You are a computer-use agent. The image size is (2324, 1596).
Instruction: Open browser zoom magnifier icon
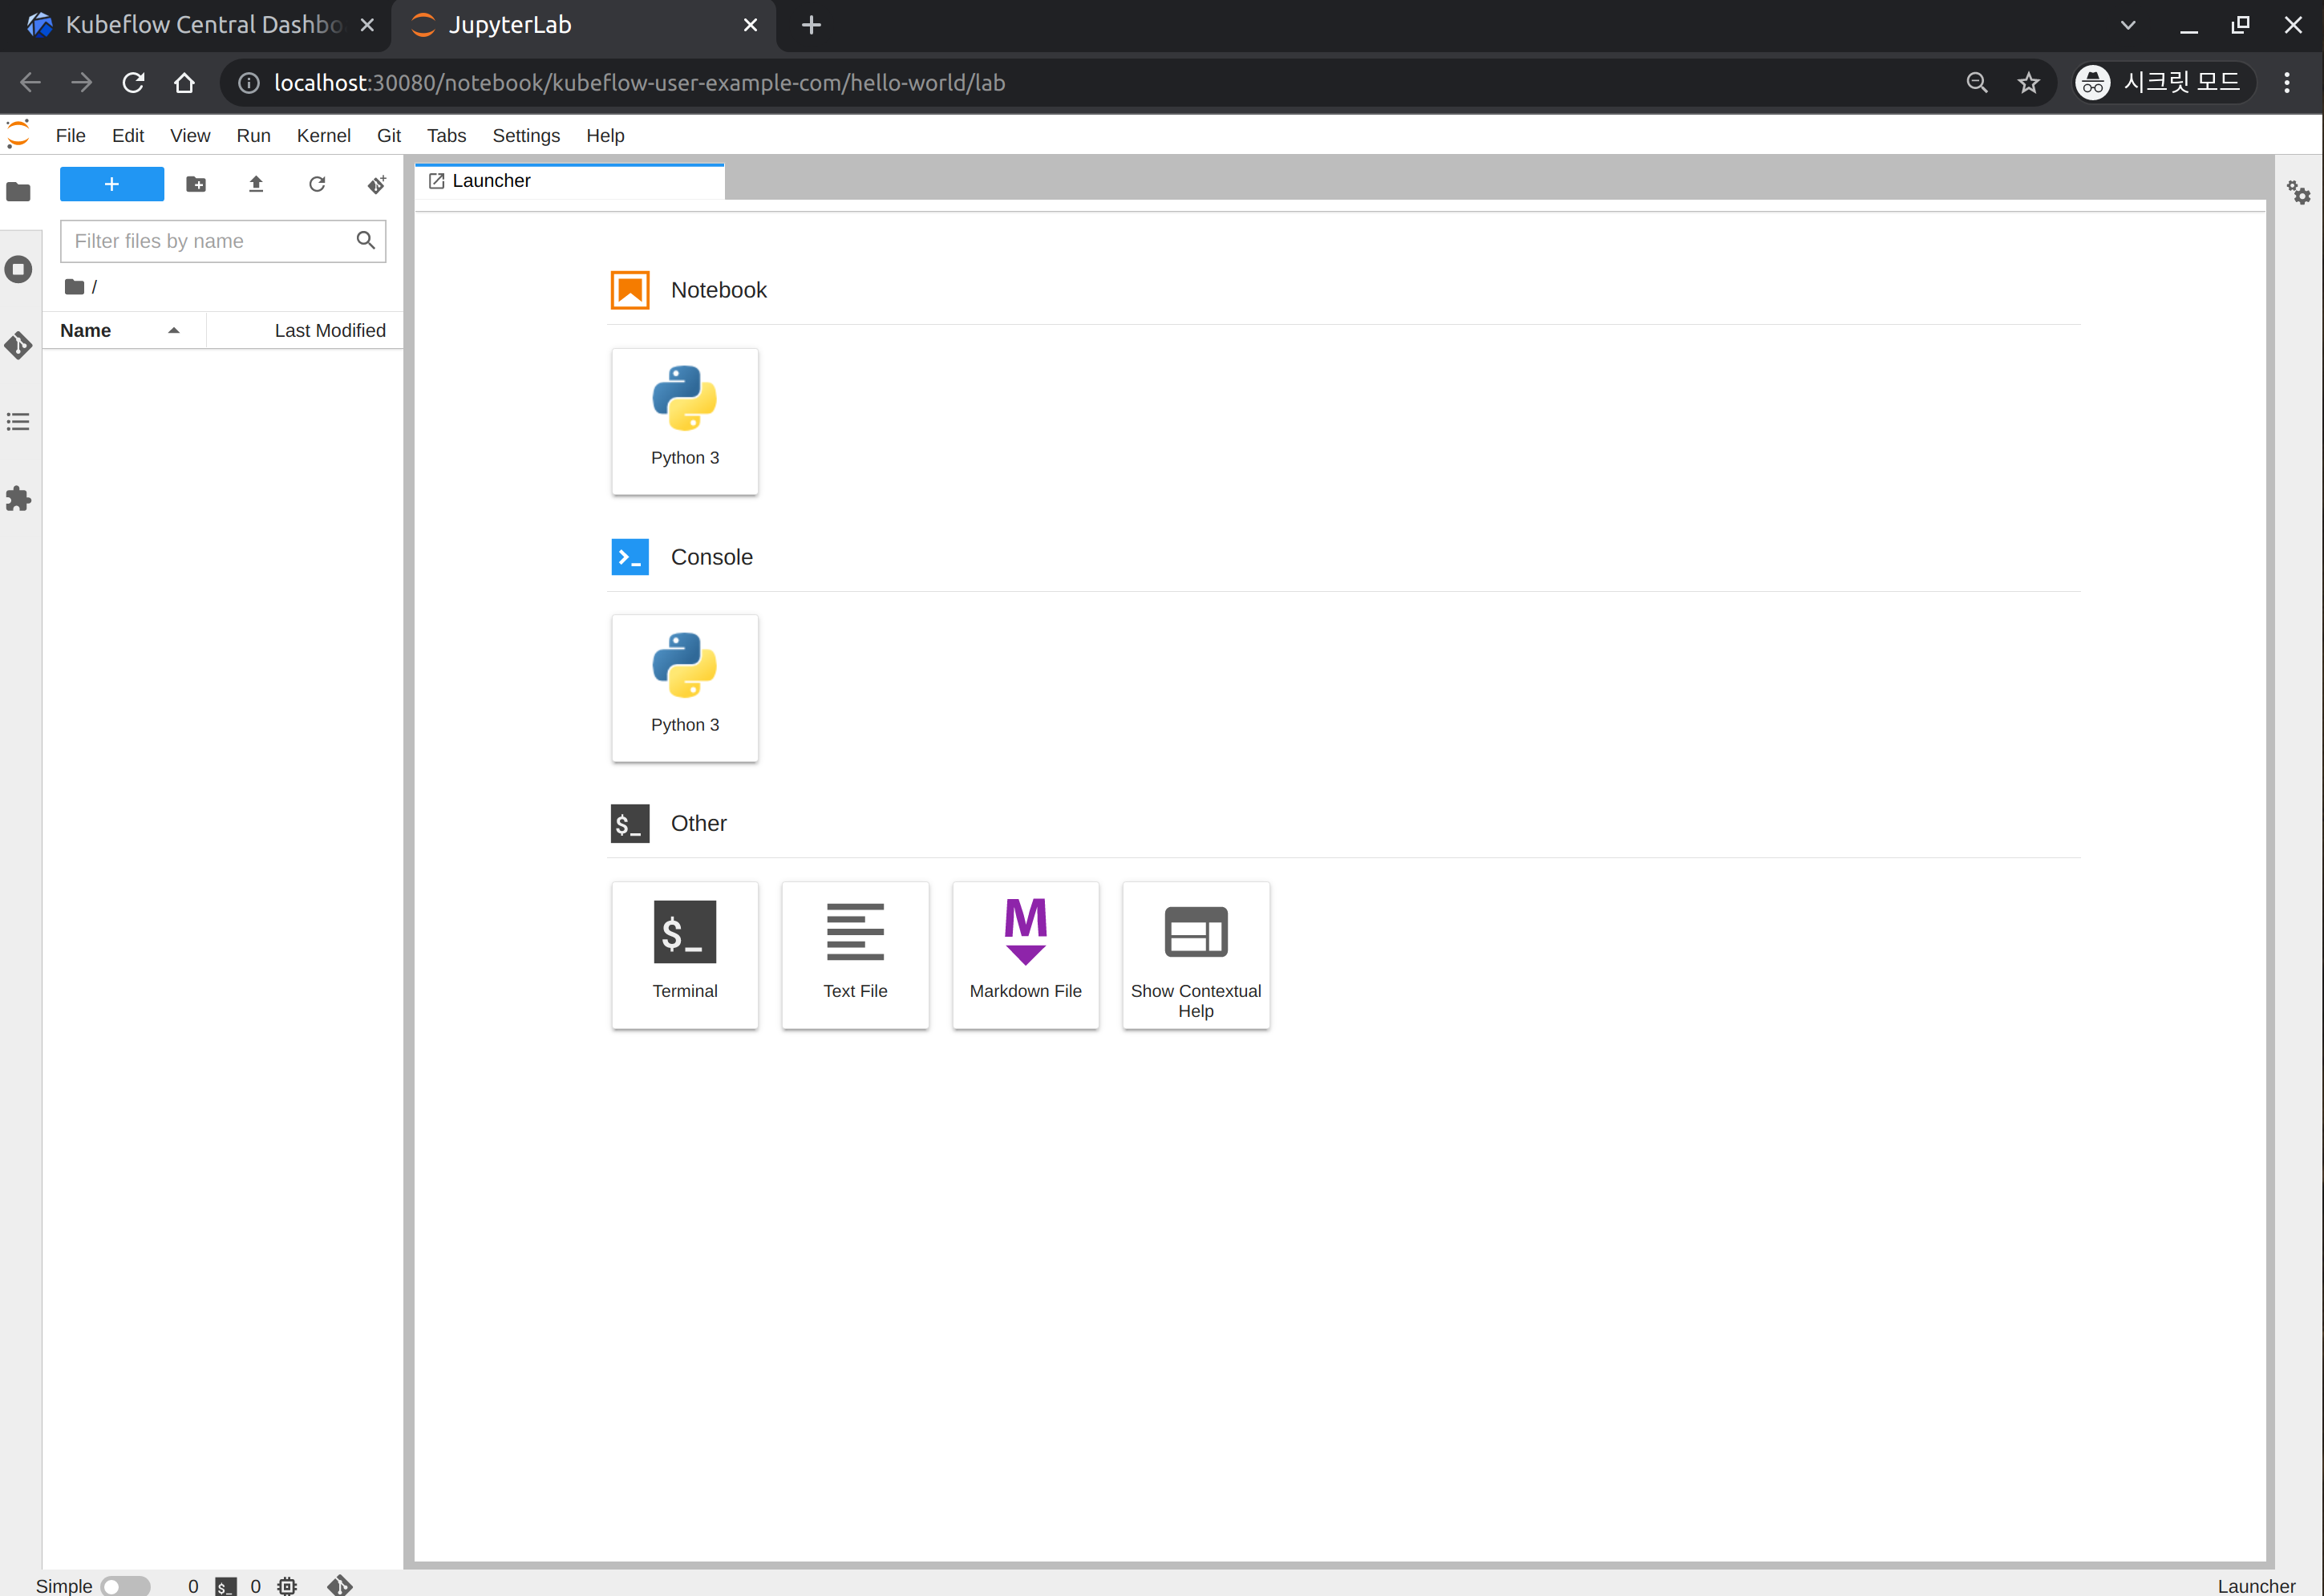(1977, 83)
